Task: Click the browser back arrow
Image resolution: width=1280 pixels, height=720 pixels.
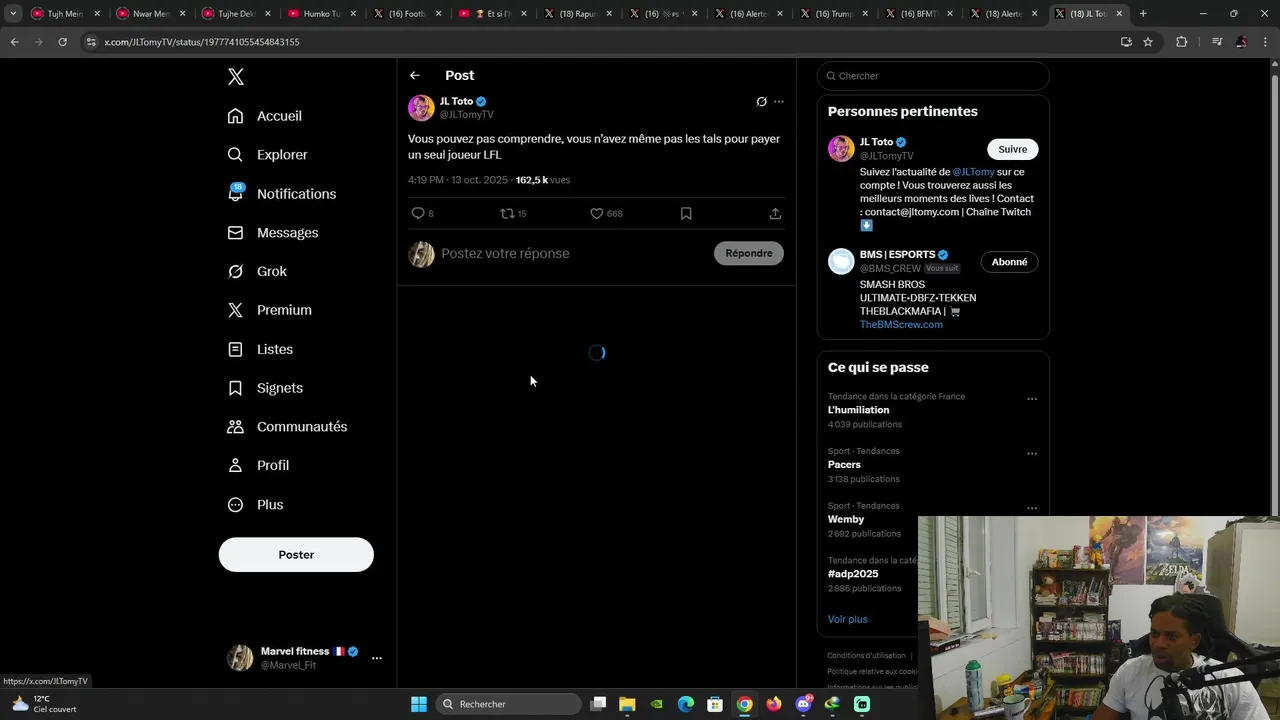Action: [x=14, y=42]
